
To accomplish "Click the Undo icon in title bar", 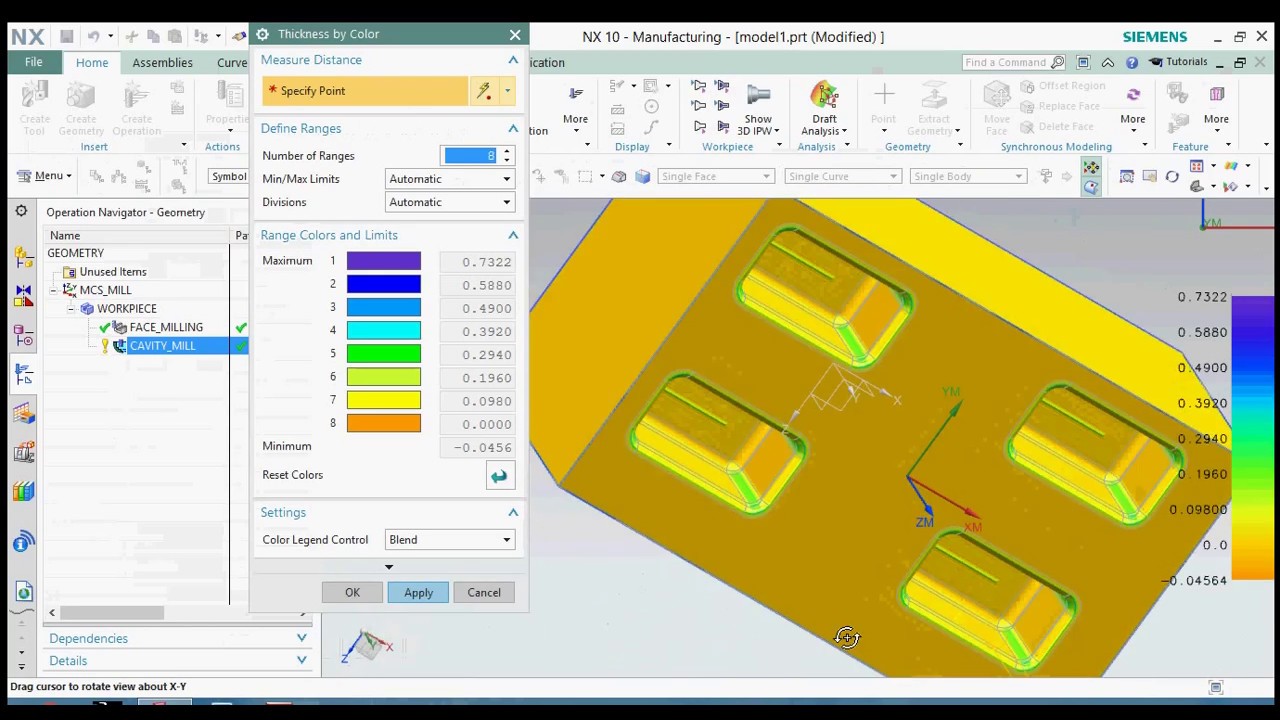I will coord(93,37).
